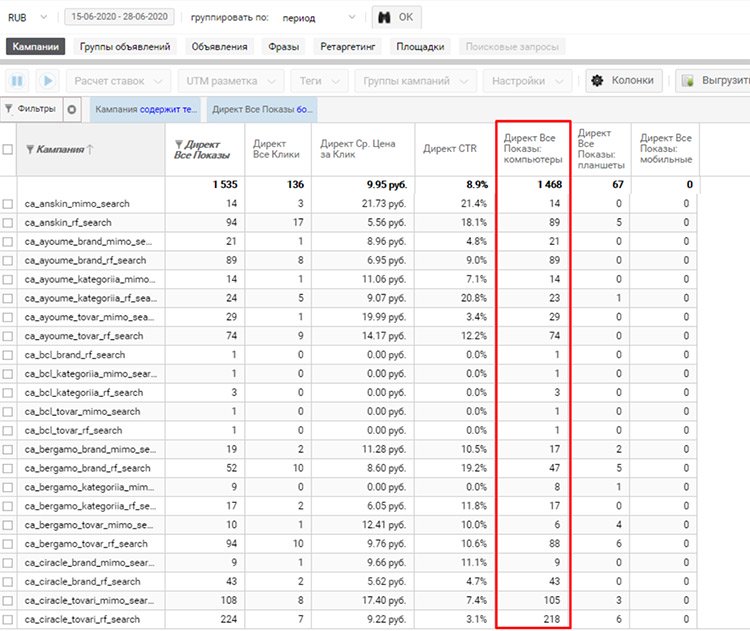Switch to the Поисковые запросы tab
750x631 pixels.
pyautogui.click(x=512, y=46)
